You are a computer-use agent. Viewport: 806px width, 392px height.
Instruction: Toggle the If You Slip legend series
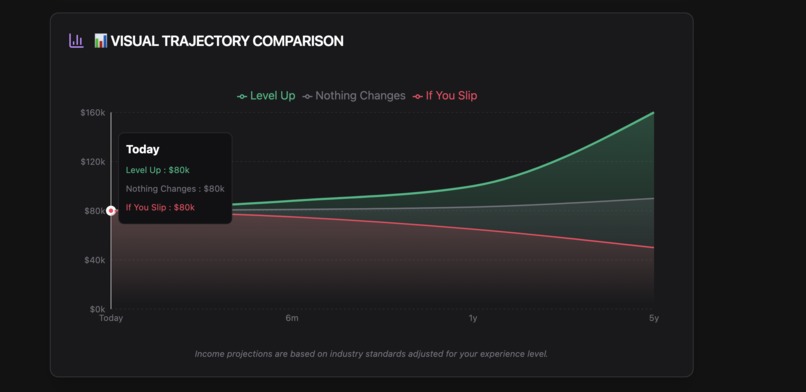[445, 96]
